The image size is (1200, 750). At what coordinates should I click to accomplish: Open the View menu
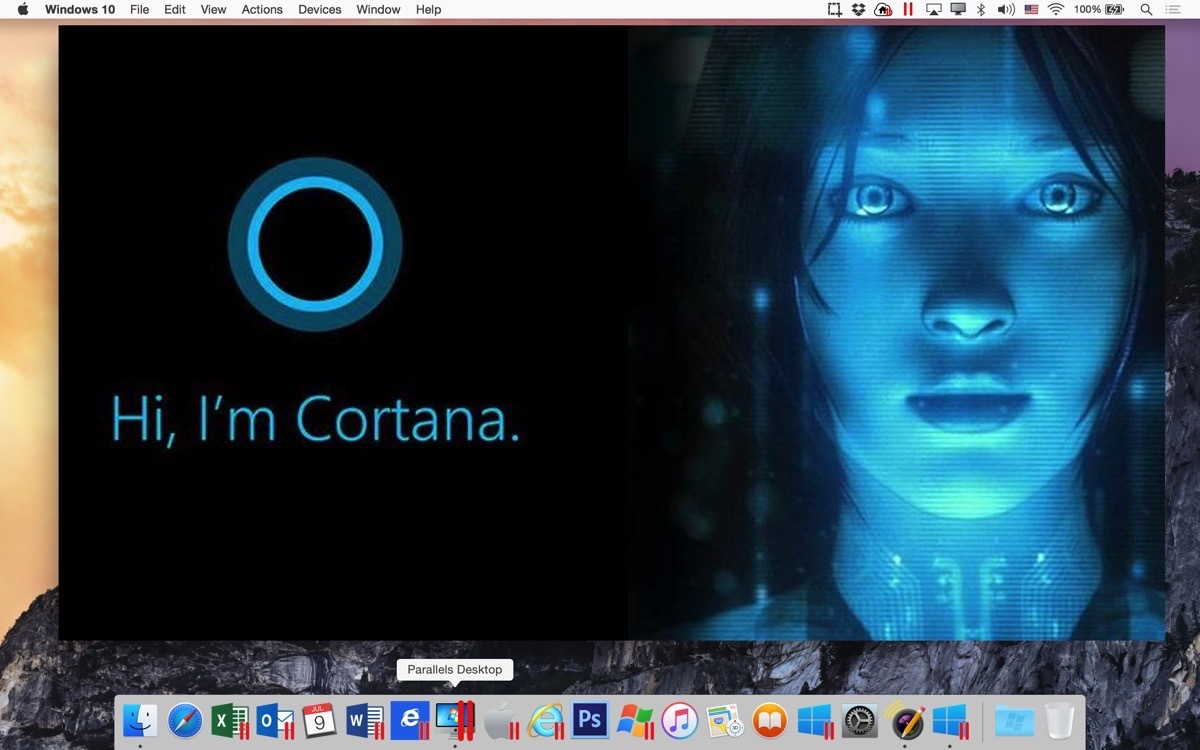(213, 10)
